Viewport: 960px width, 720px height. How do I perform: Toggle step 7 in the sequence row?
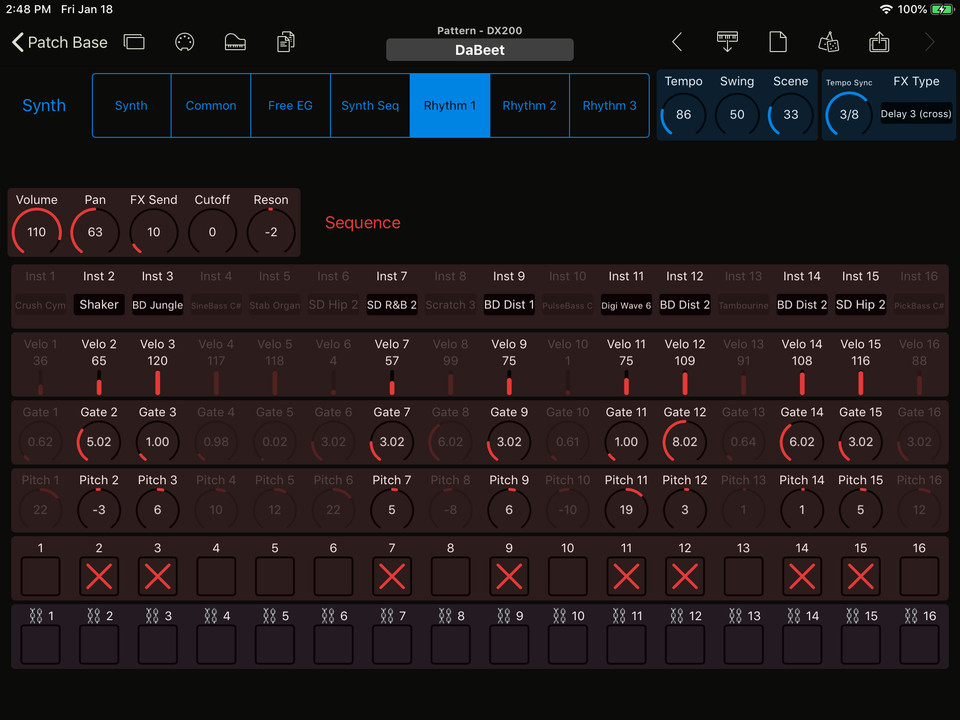pos(391,576)
